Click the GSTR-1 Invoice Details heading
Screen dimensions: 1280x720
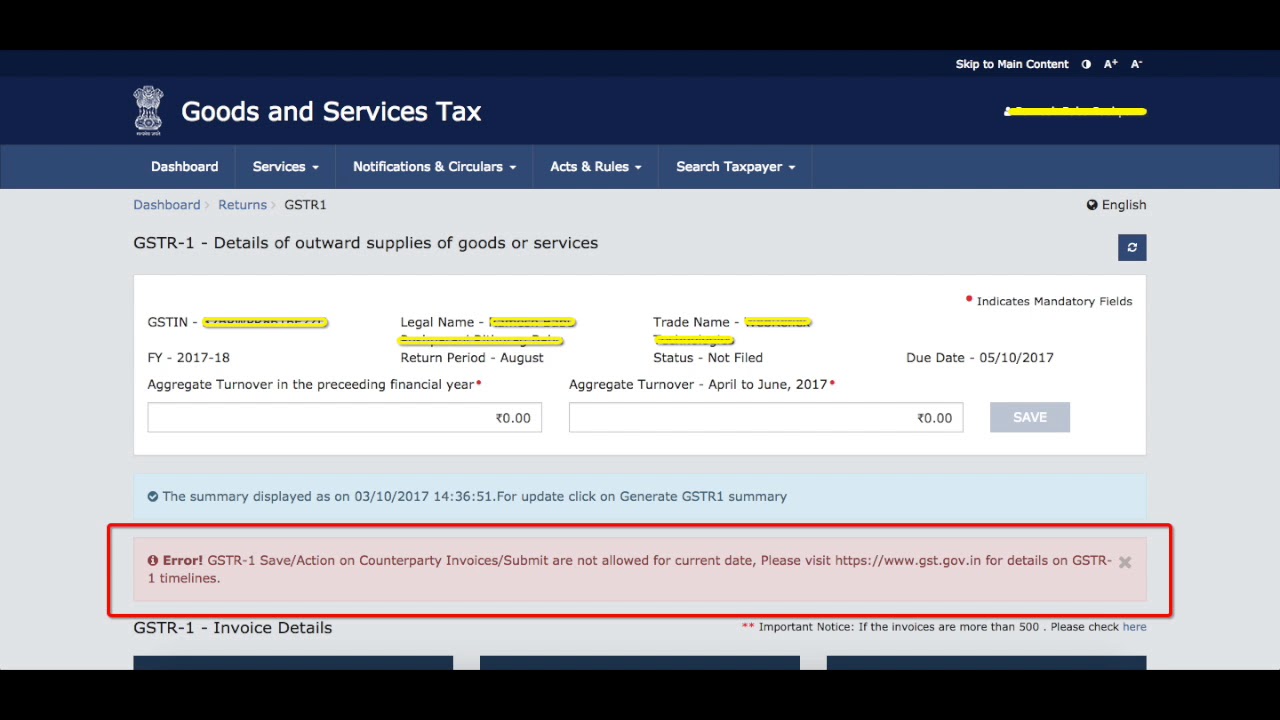tap(232, 628)
